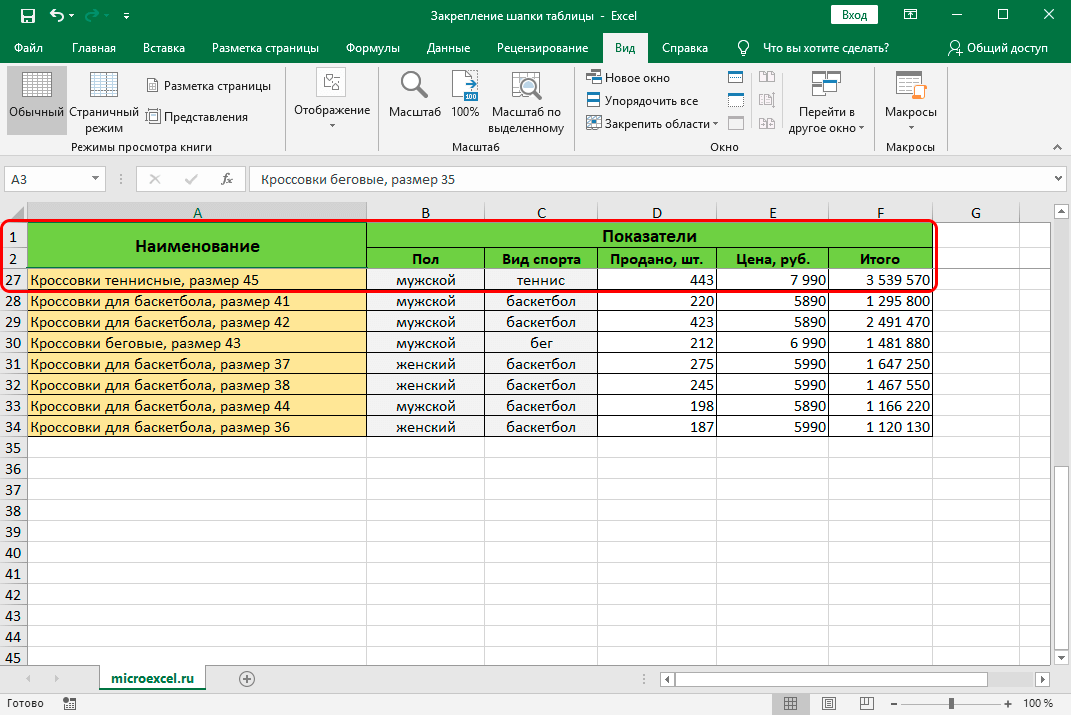Open the Рецензирование tab
Screen dimensions: 1071x715
coord(542,48)
